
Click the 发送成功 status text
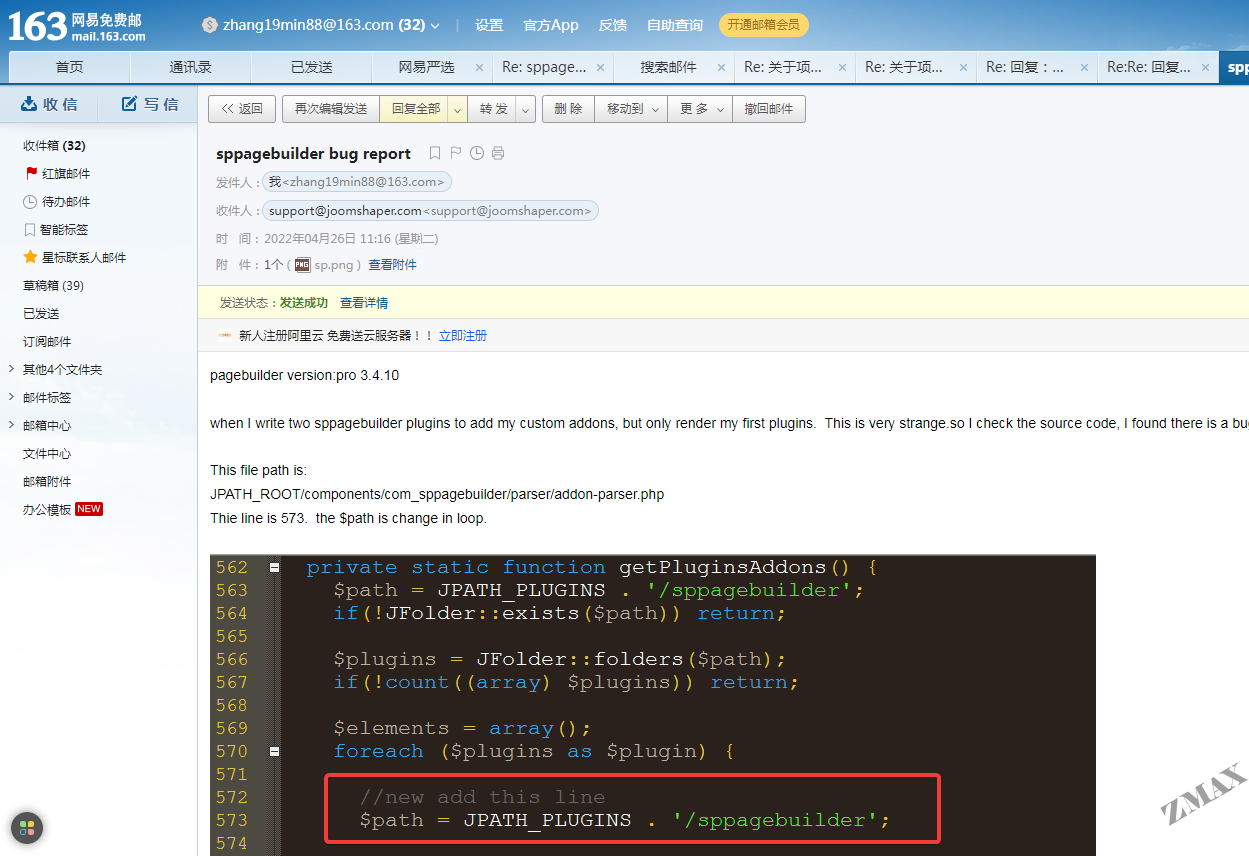coord(304,303)
